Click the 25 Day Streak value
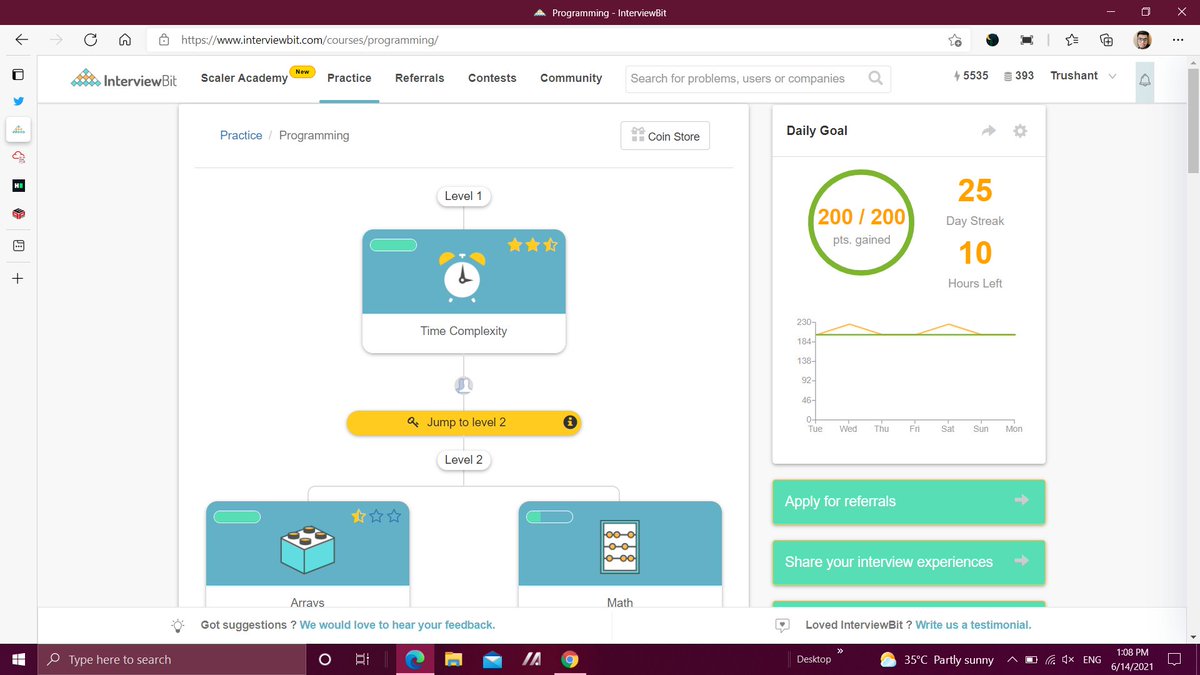The width and height of the screenshot is (1200, 675). (x=975, y=190)
